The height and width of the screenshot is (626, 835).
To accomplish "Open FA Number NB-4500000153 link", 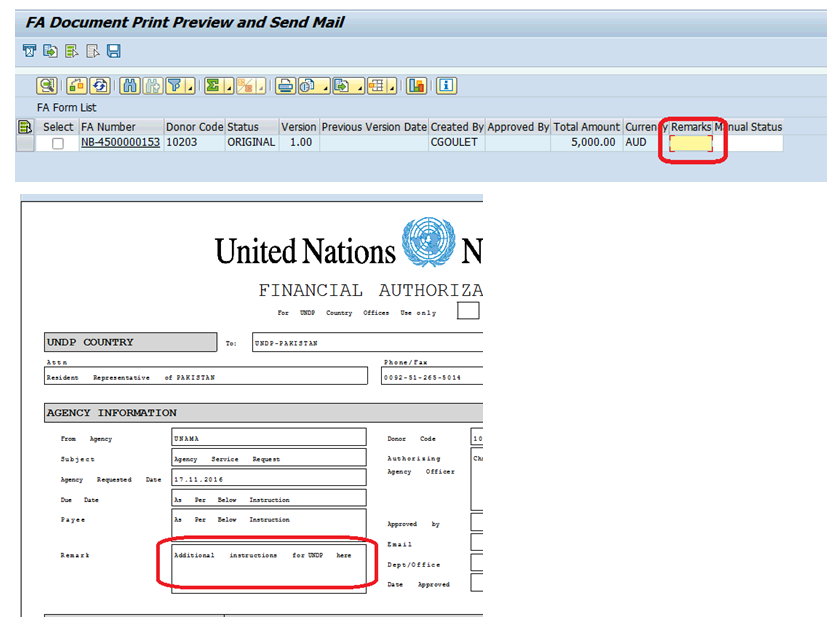I will click(x=120, y=142).
